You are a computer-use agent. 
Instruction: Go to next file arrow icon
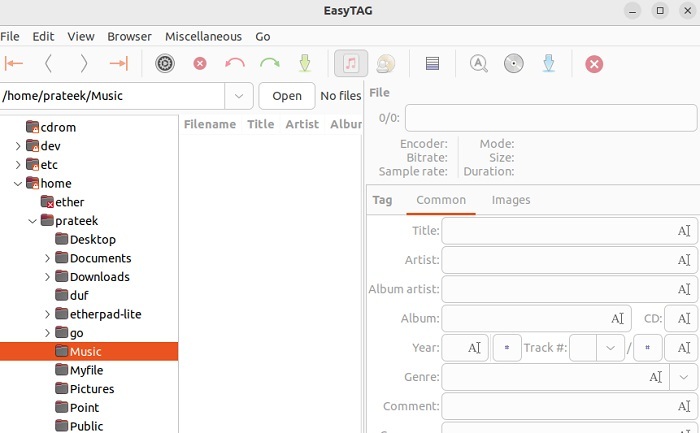(x=83, y=63)
